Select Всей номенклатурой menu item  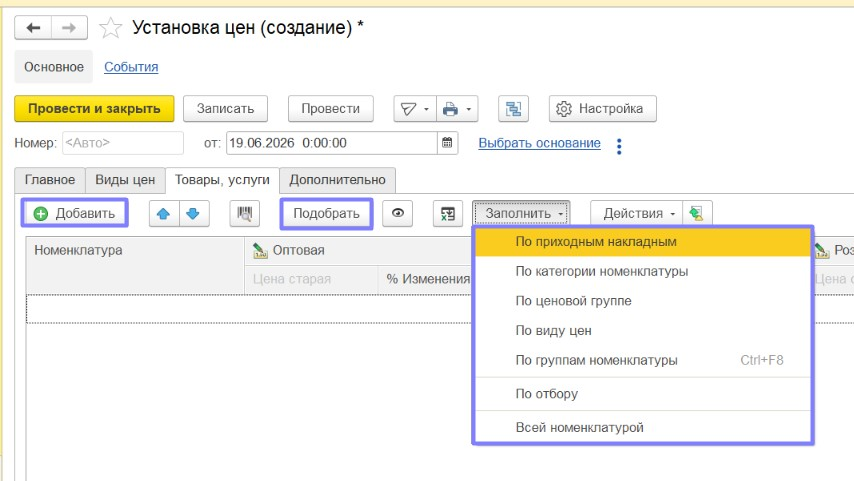[x=643, y=428]
